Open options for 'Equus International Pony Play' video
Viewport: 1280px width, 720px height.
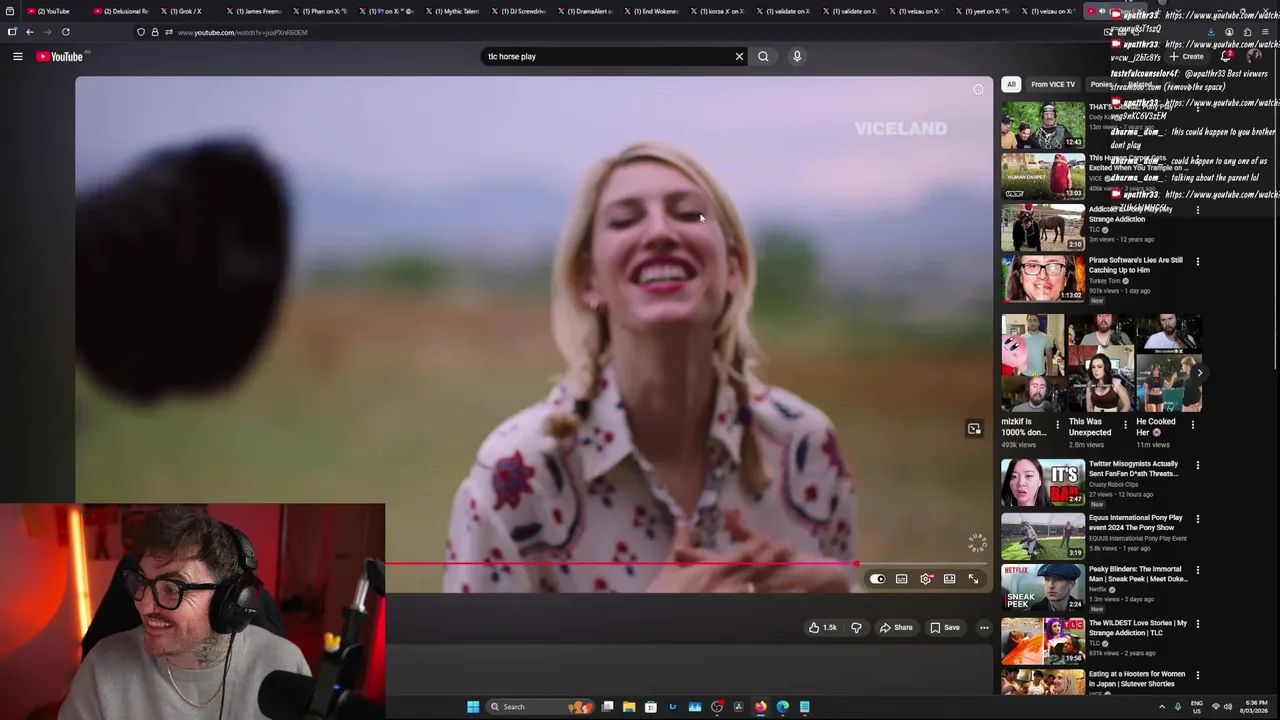point(1198,519)
